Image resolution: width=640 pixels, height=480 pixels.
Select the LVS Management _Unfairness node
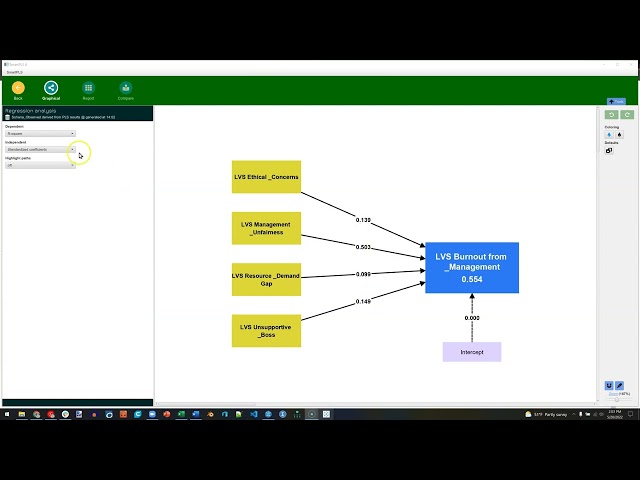point(267,228)
